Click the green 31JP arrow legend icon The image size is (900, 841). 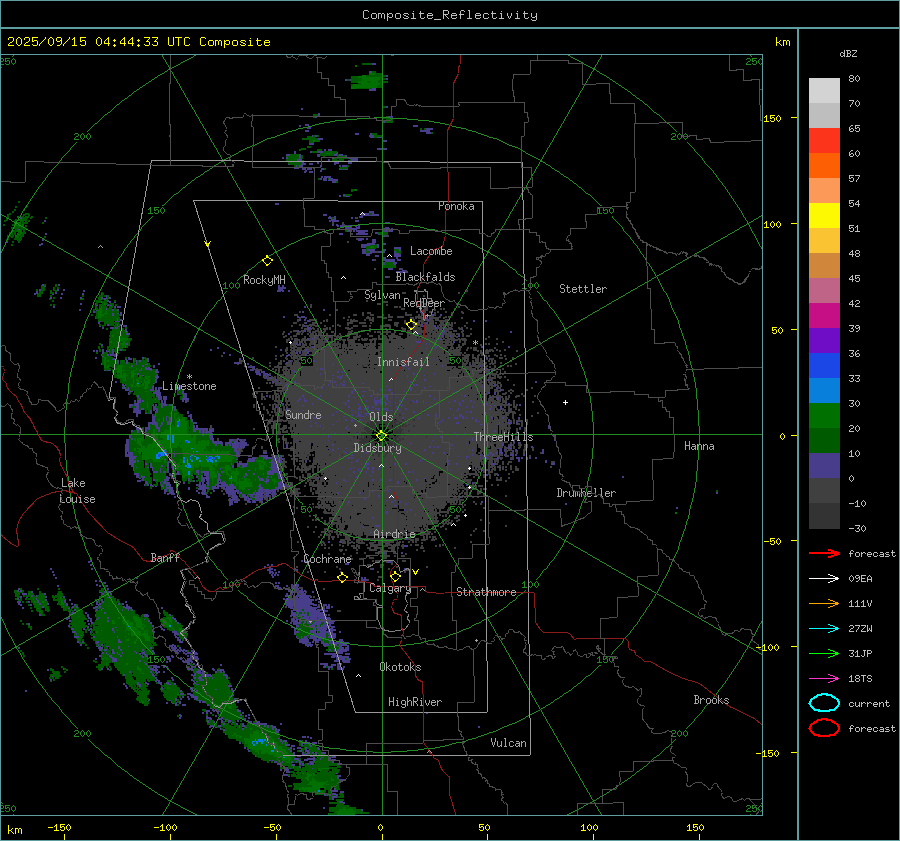tap(824, 653)
